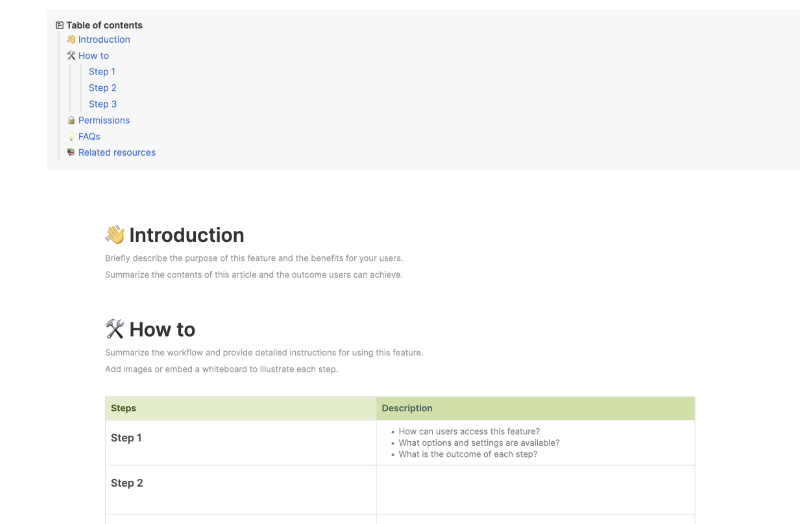Click the empty Step 2 description cell
800x524 pixels.
click(x=535, y=489)
